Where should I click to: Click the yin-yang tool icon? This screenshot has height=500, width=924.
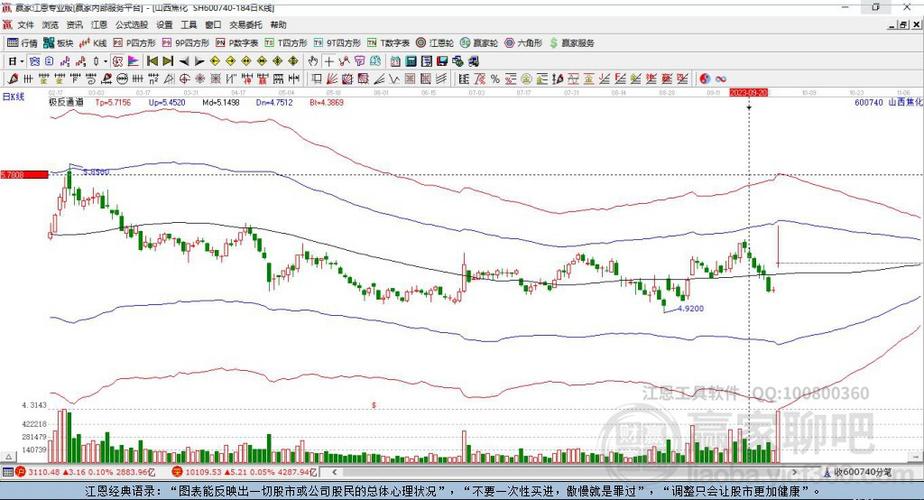(x=705, y=78)
